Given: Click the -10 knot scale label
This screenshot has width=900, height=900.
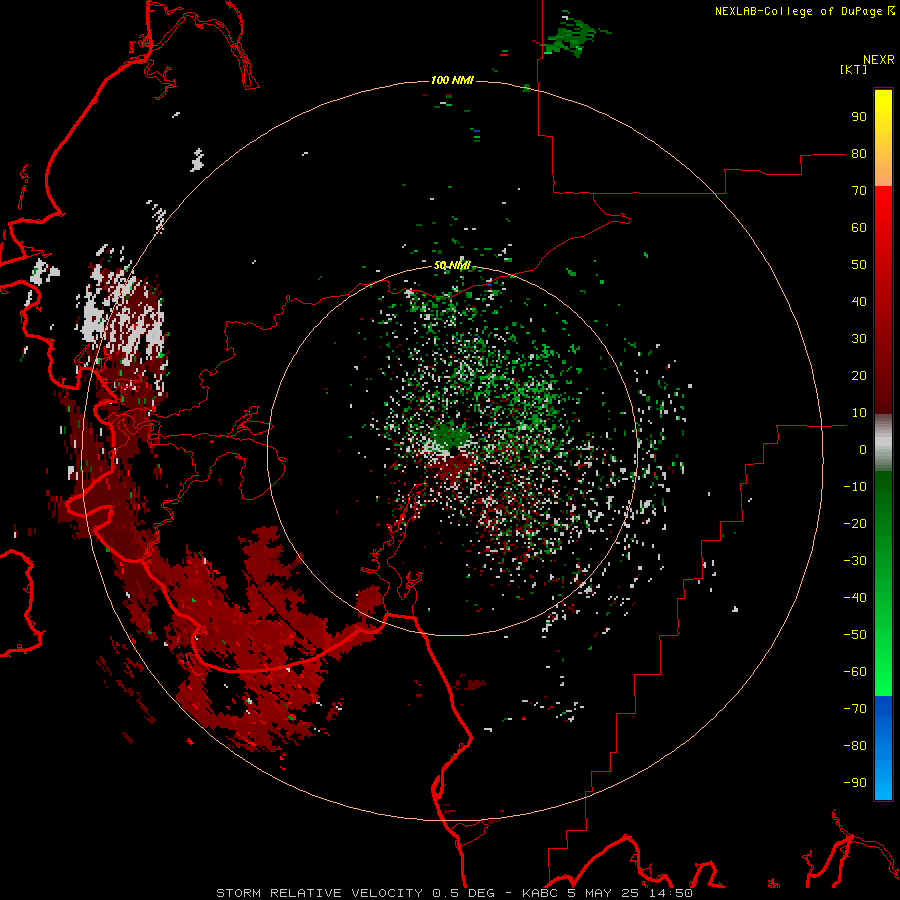Looking at the screenshot, I should 855,487.
